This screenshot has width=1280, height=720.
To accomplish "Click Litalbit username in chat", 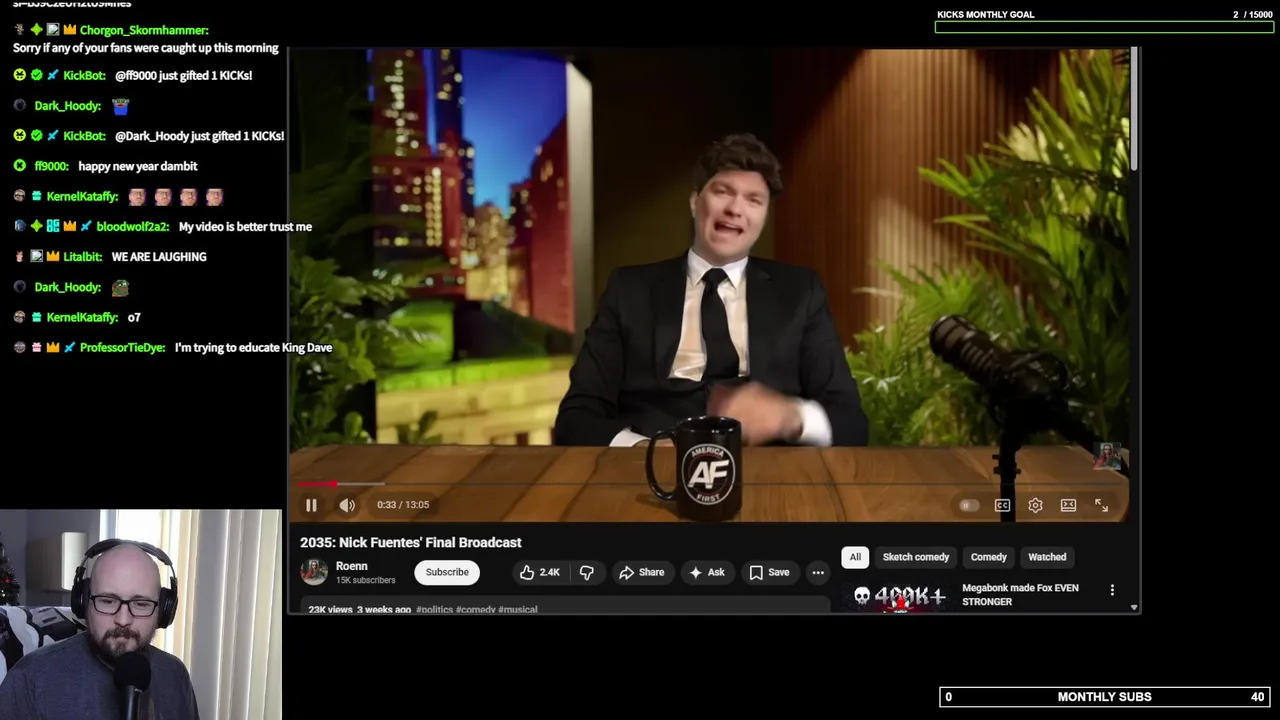I will tap(83, 257).
